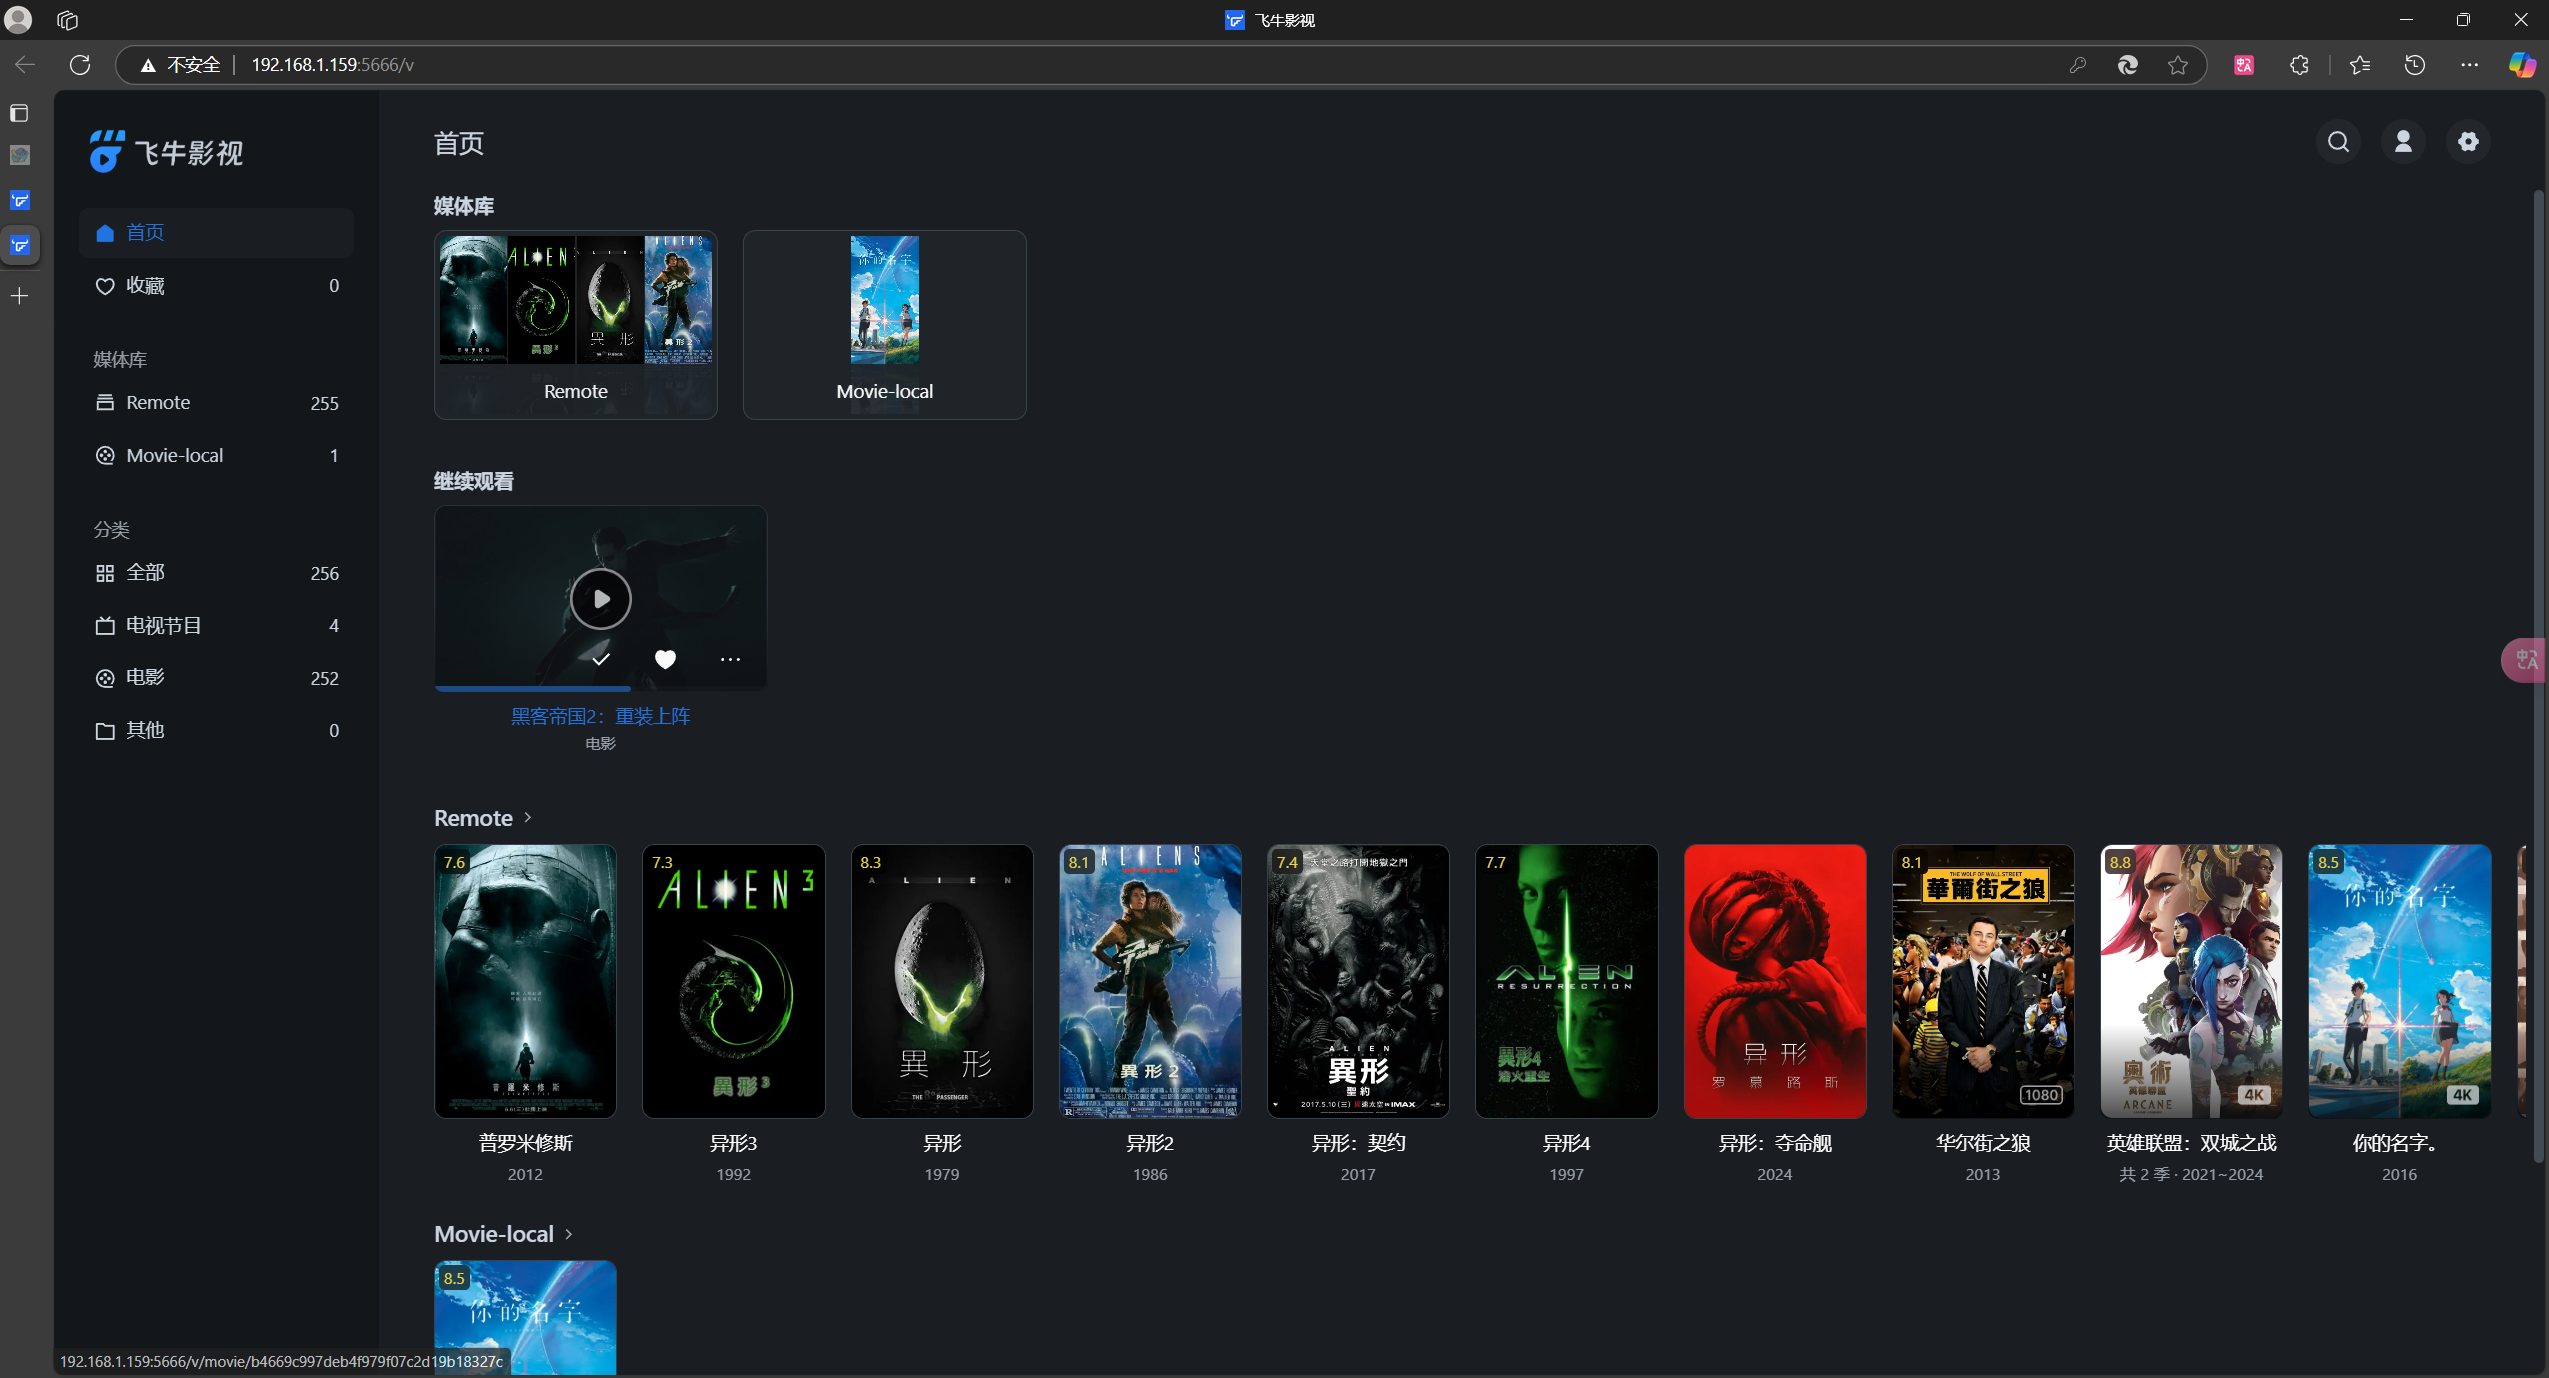Screen dimensions: 2549x1378
Task: Switch to the first vertical tab with gray icon
Action: (19, 155)
